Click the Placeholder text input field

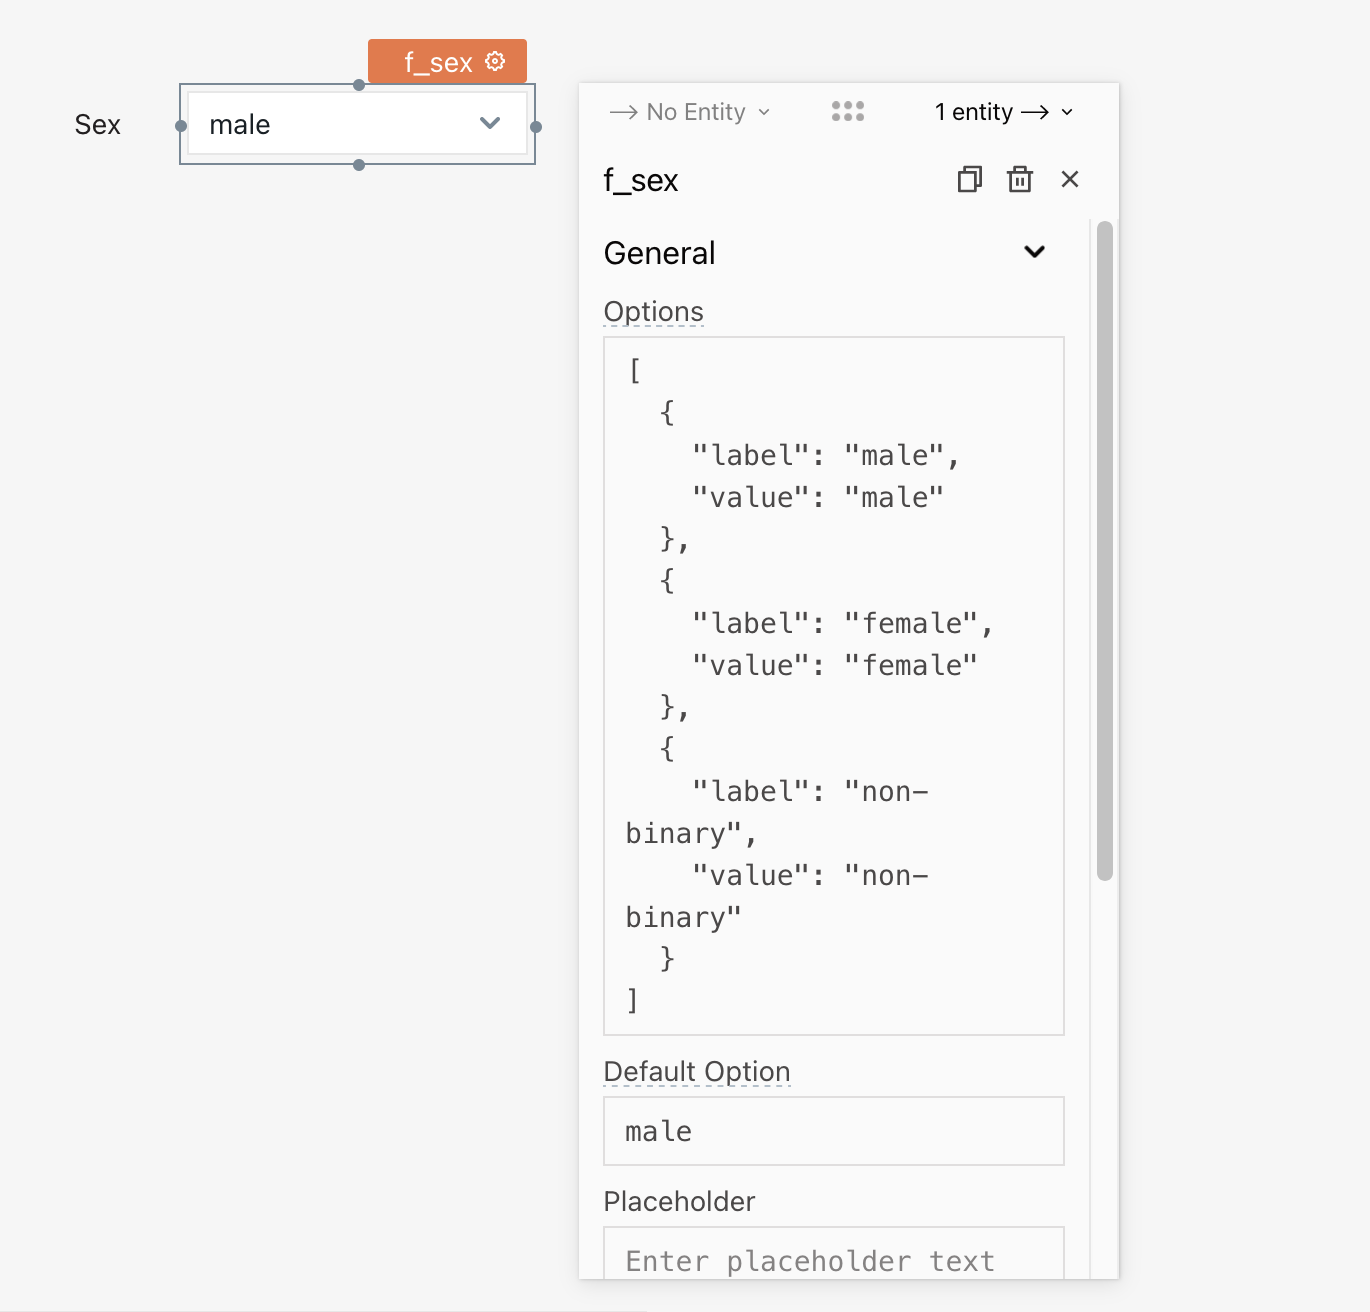pyautogui.click(x=834, y=1253)
